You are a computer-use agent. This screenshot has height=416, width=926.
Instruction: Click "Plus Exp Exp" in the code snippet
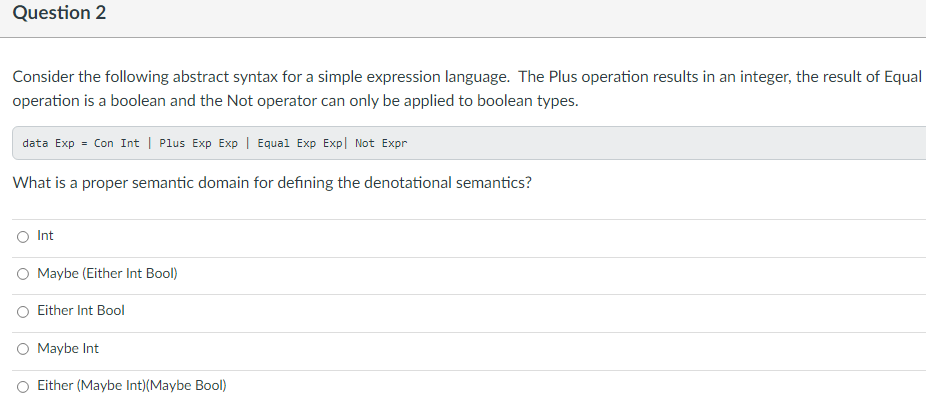point(198,143)
